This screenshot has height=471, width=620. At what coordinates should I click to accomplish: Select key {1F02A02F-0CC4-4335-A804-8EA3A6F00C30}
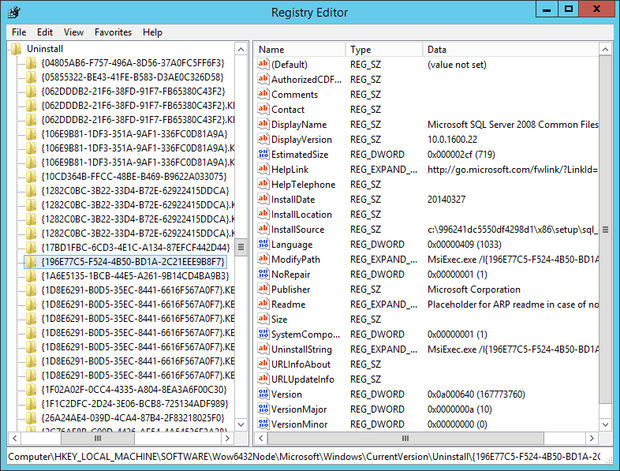coord(134,390)
